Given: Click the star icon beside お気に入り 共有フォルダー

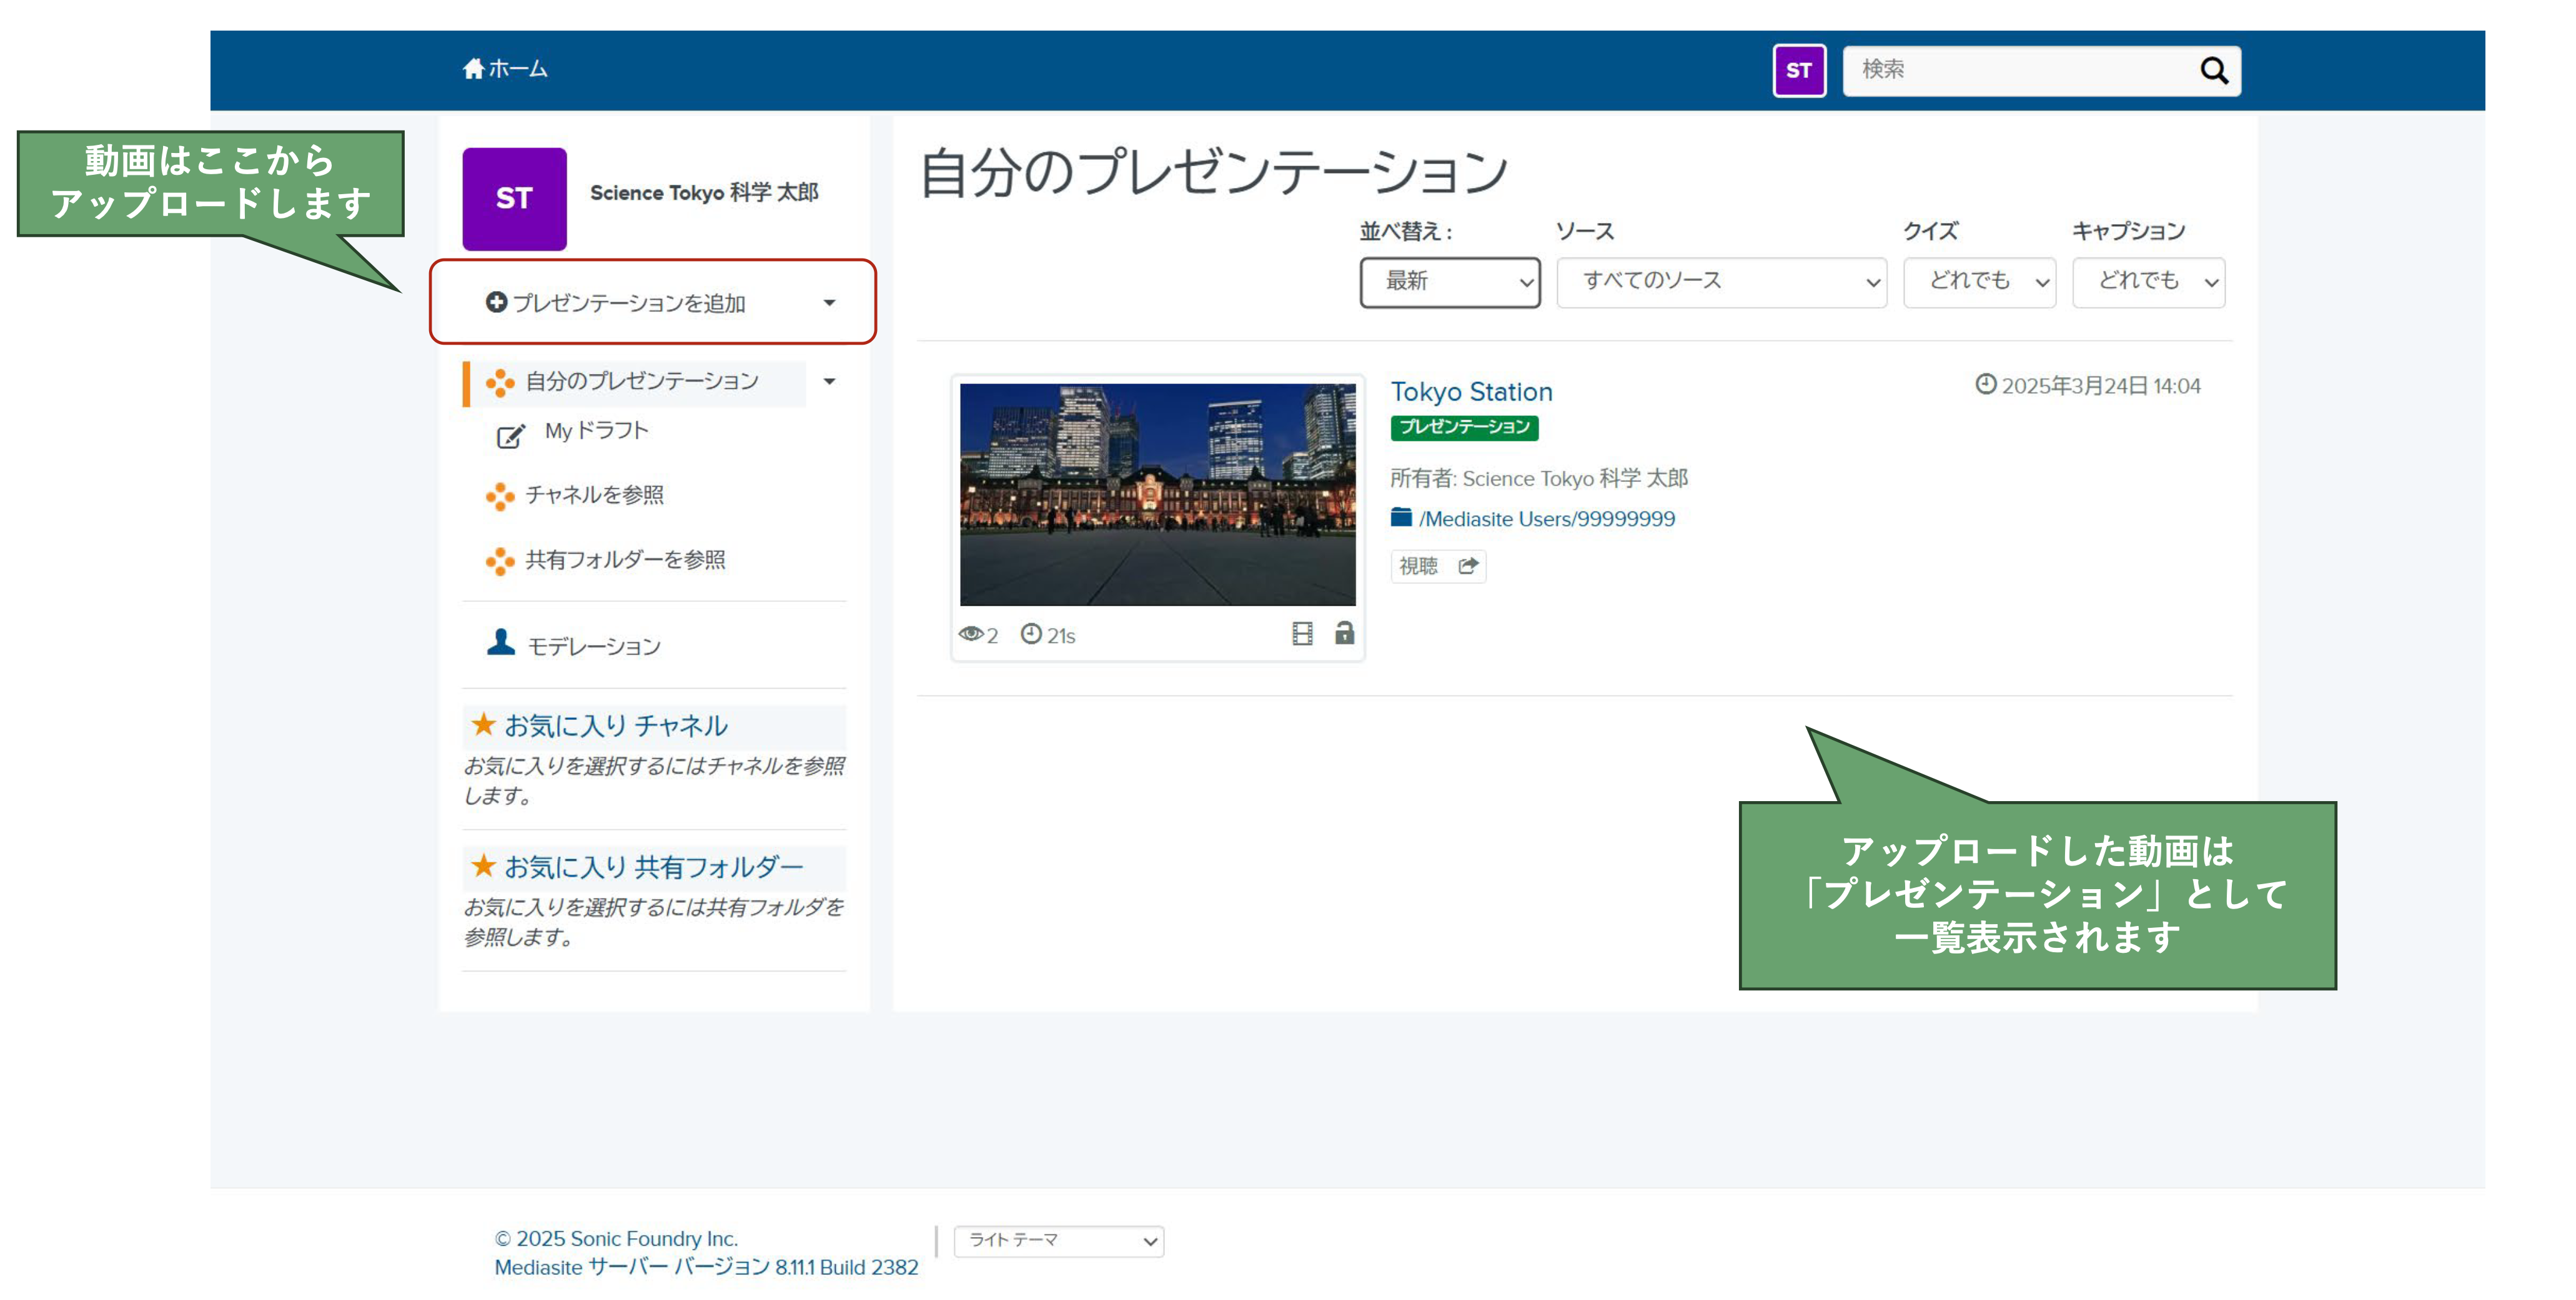Looking at the screenshot, I should point(484,865).
